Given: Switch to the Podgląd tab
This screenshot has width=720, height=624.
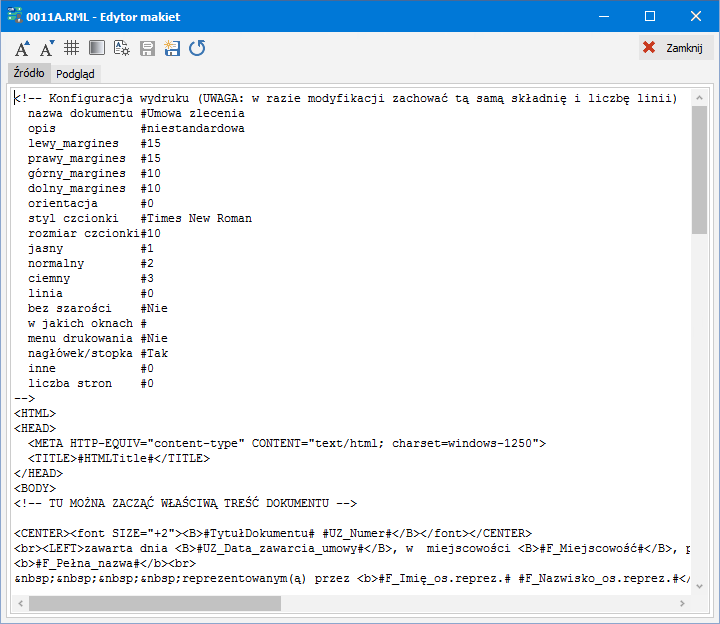Looking at the screenshot, I should (75, 73).
